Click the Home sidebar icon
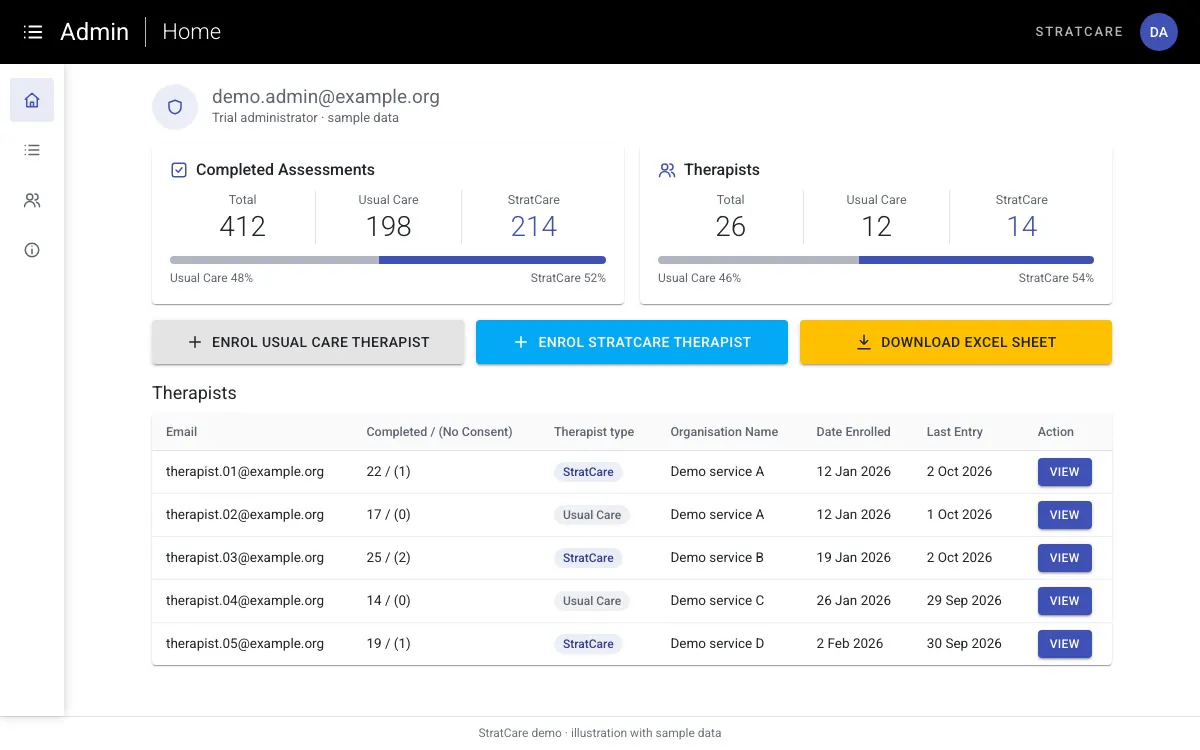Screen dimensions: 1200x750 (32, 100)
